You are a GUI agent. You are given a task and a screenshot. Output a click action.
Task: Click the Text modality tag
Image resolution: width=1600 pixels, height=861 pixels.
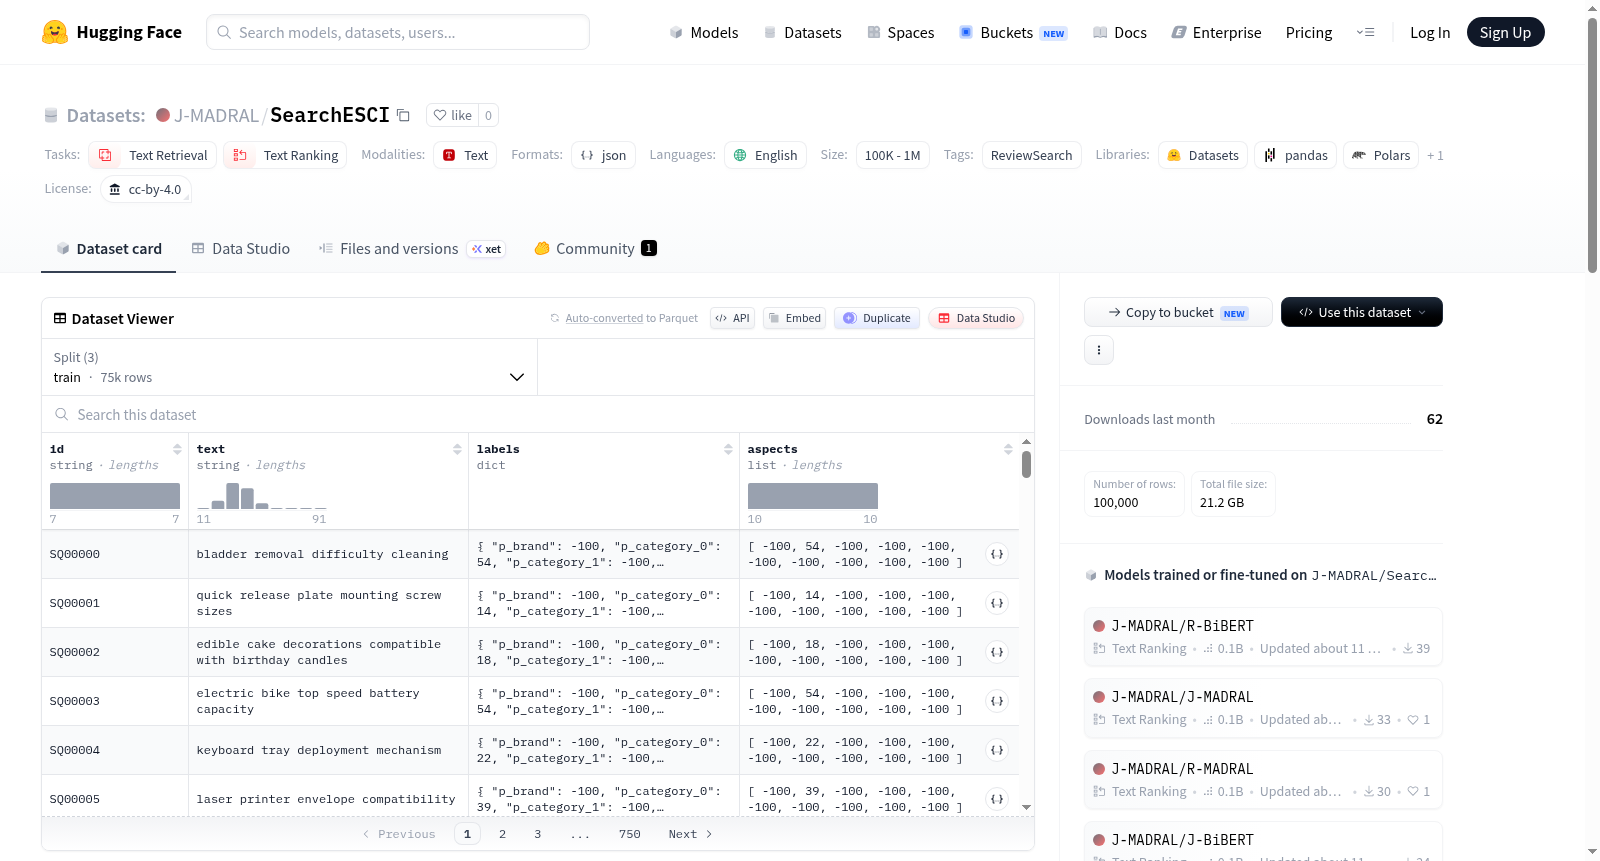[x=465, y=155]
